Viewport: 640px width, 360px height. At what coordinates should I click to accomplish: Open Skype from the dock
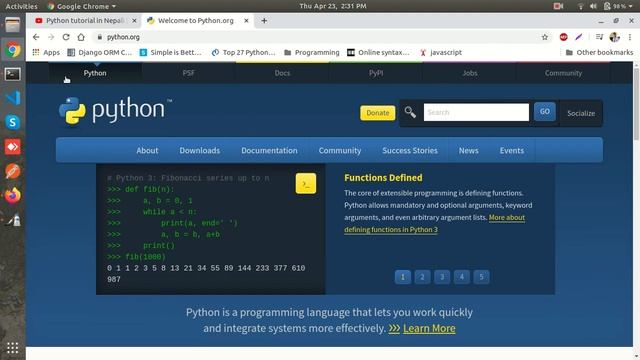point(13,122)
